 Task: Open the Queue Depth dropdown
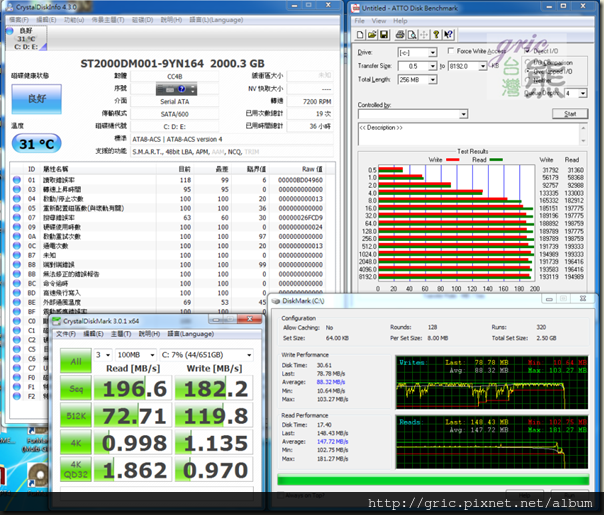pyautogui.click(x=583, y=93)
